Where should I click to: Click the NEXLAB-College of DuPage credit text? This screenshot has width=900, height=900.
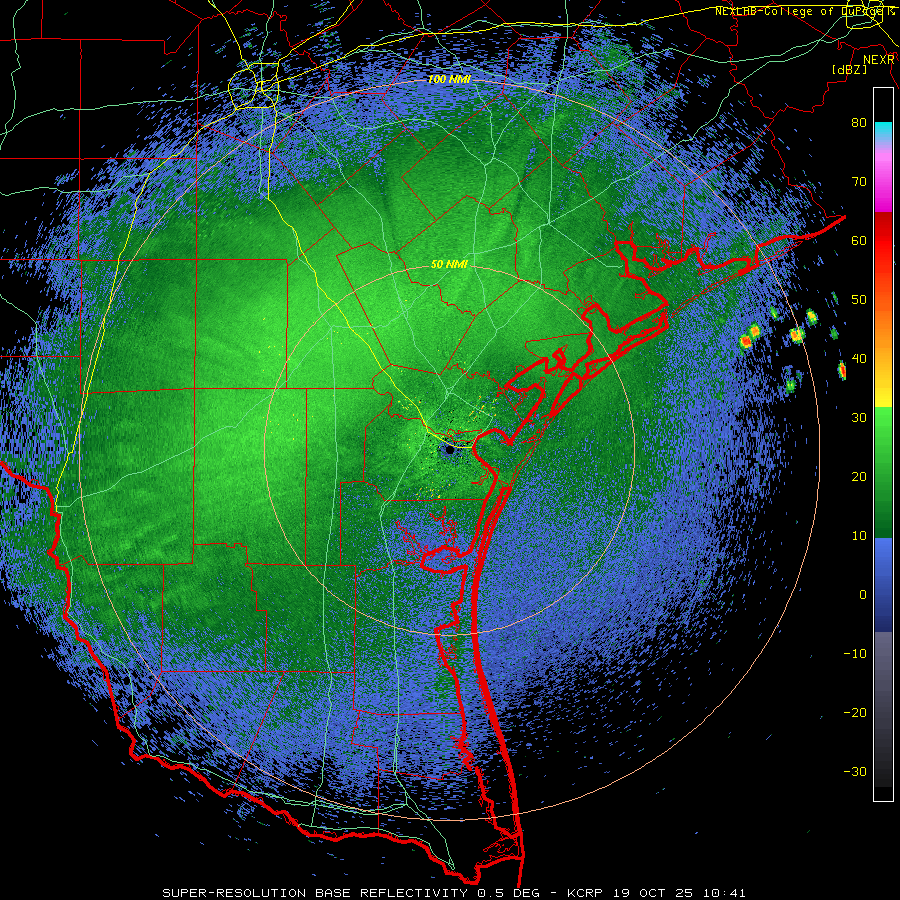tap(805, 11)
